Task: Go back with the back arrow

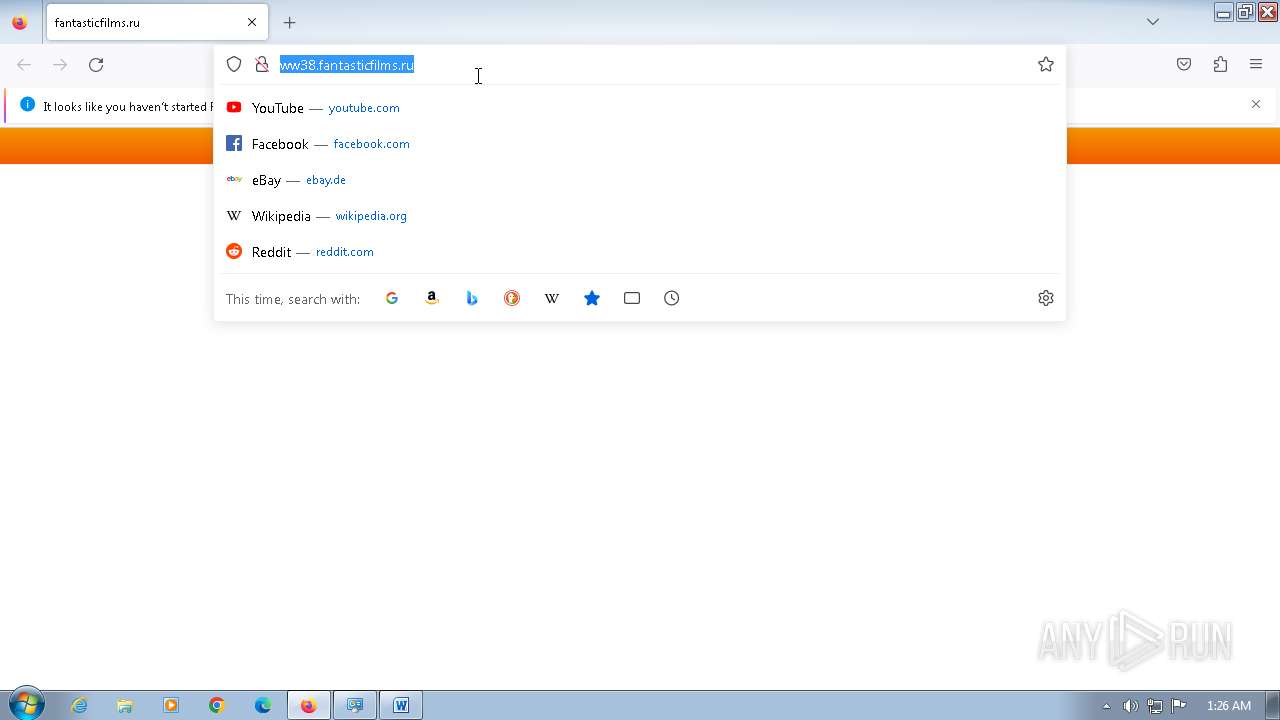Action: 24,65
